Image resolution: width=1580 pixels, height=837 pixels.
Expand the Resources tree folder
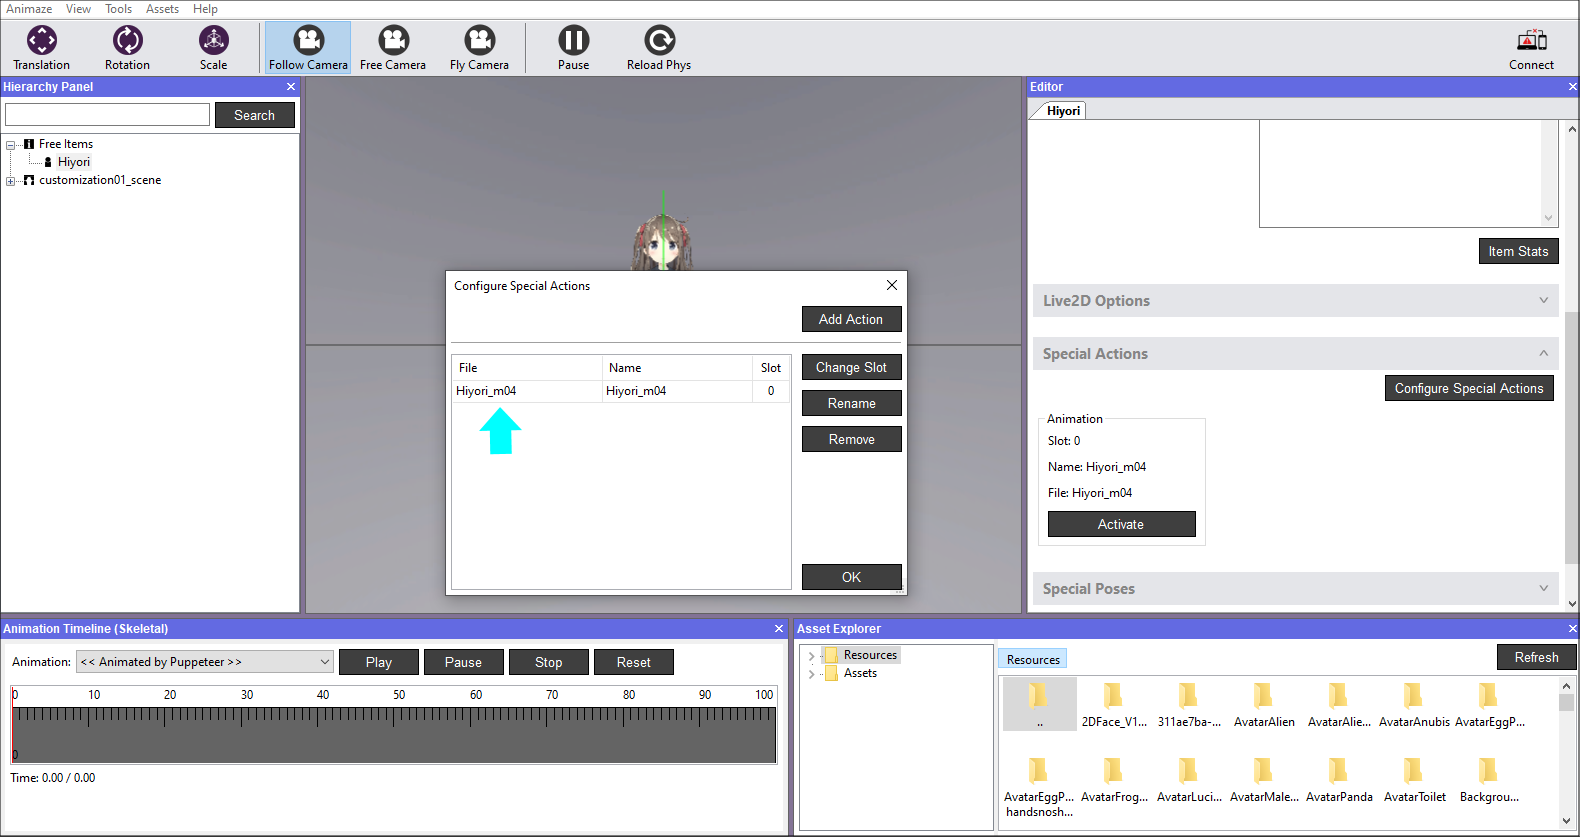(x=811, y=656)
